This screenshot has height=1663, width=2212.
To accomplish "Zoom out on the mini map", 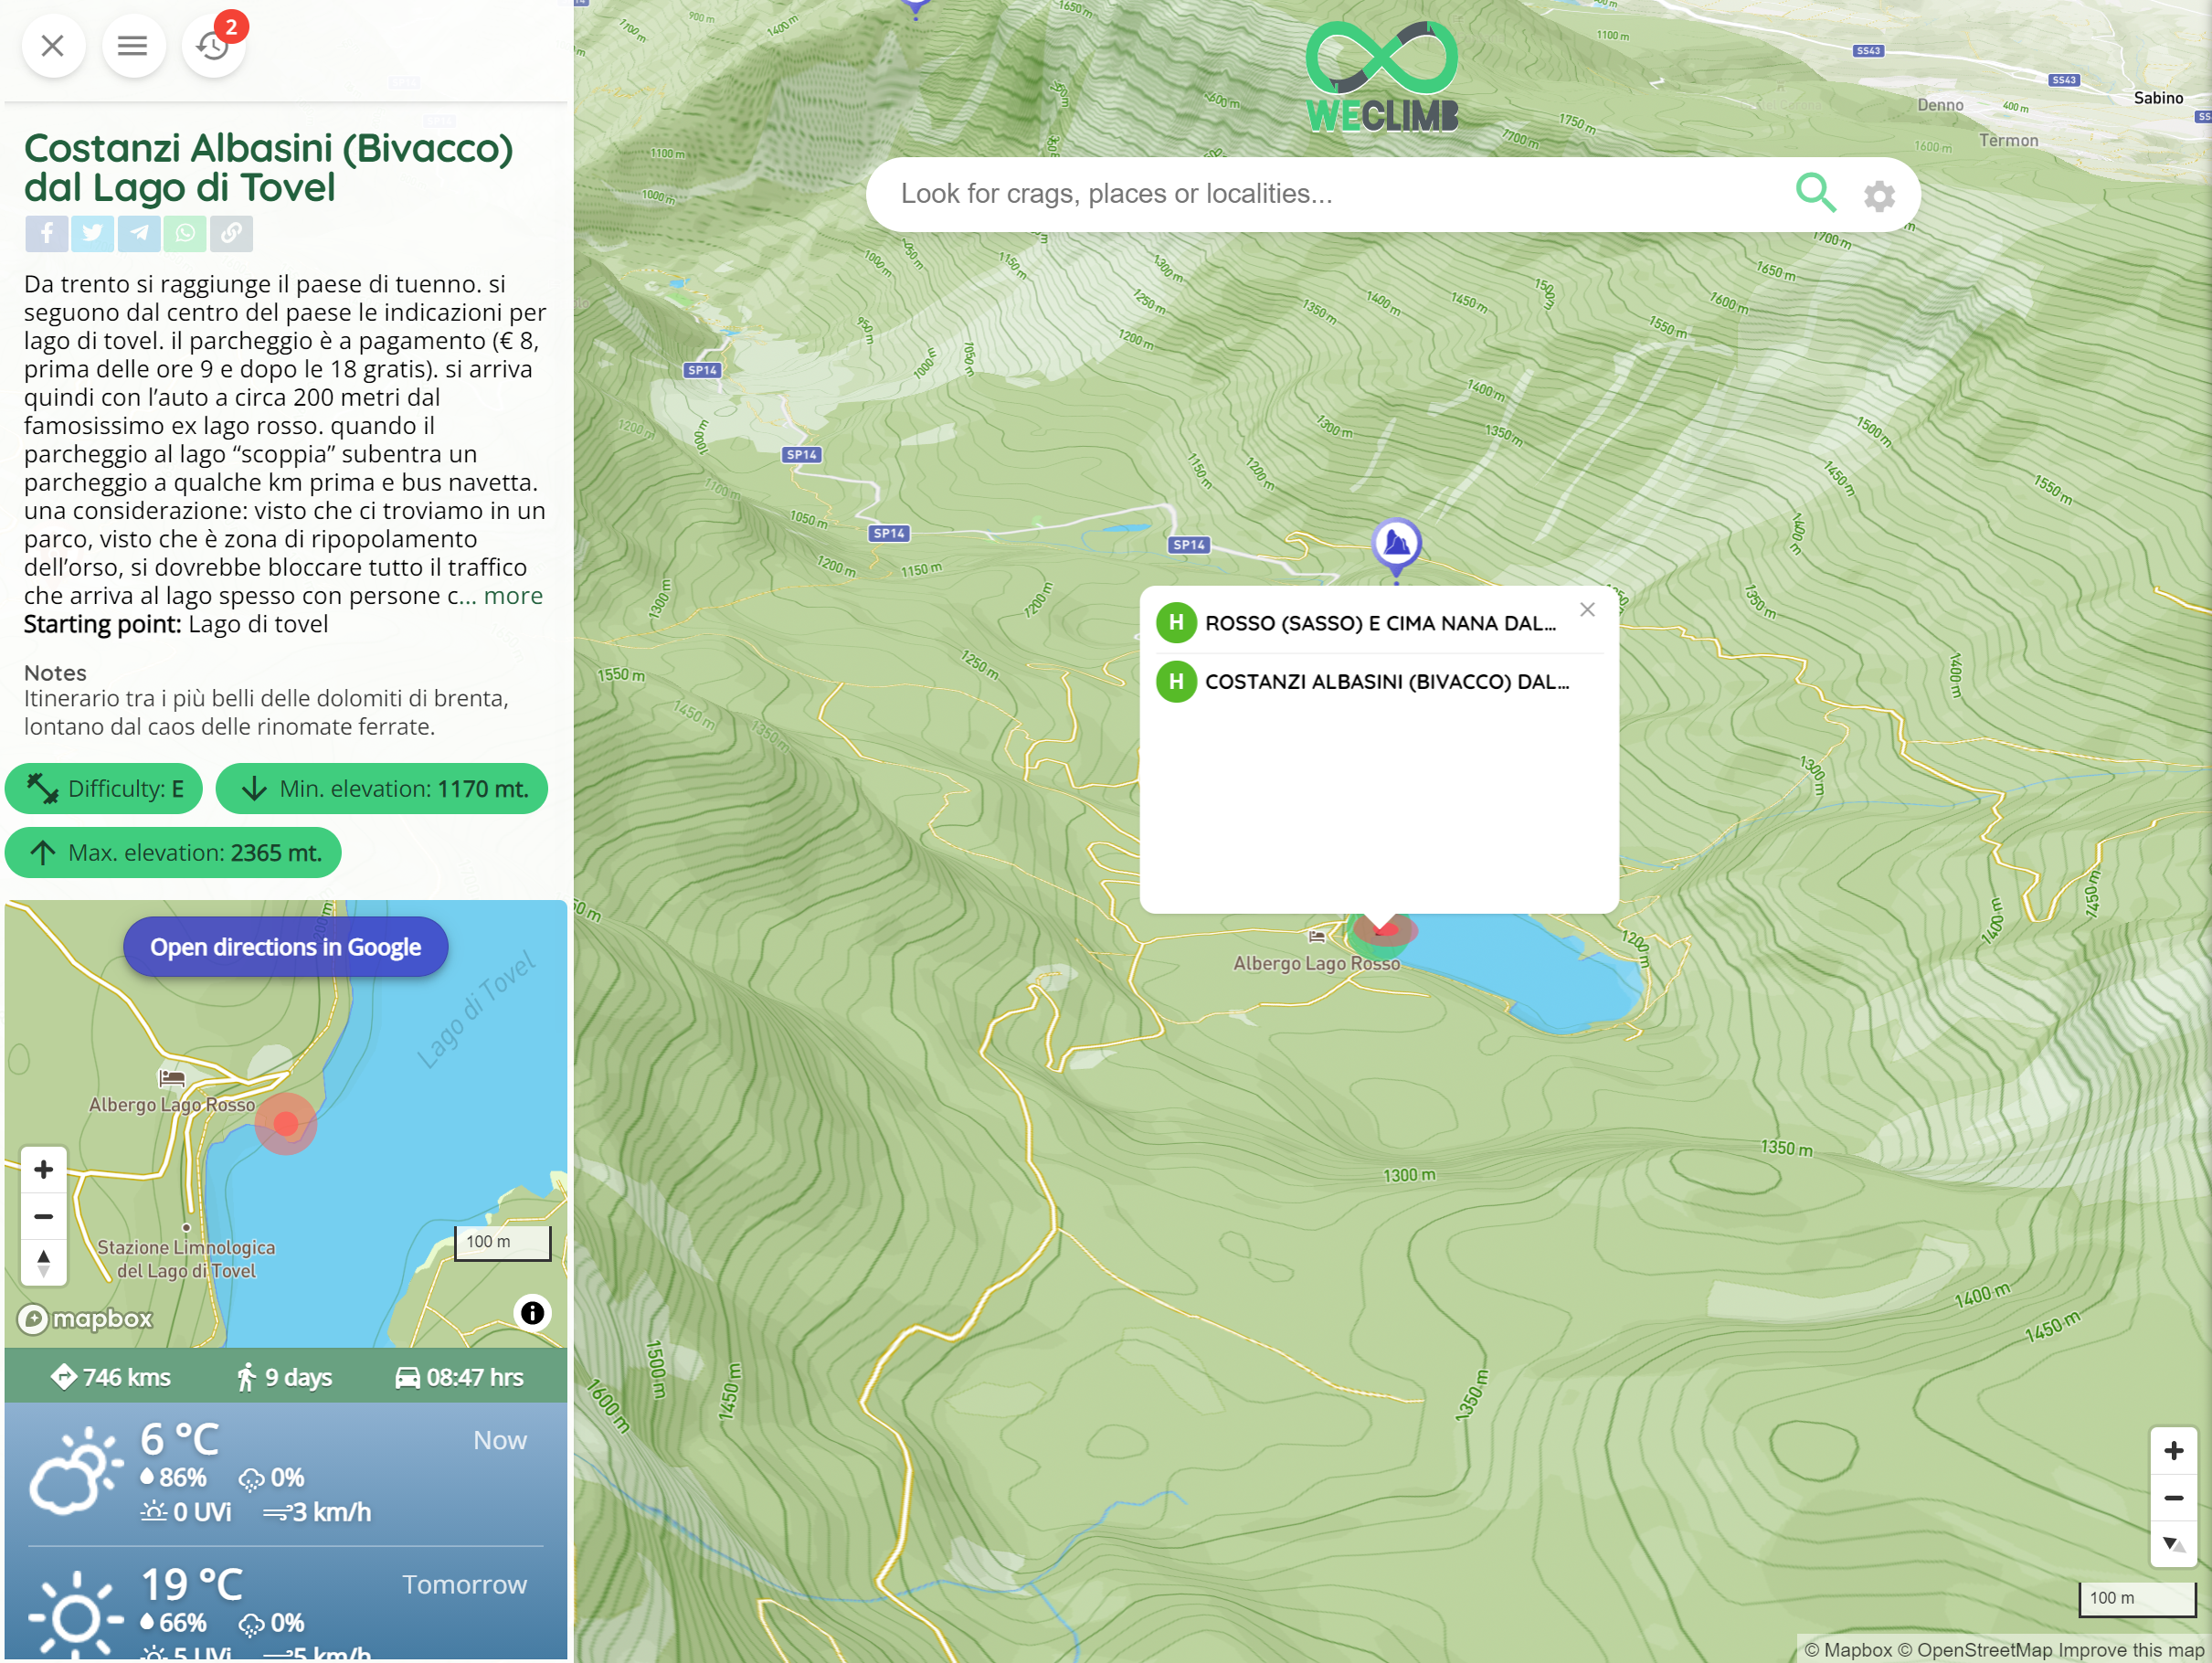I will click(43, 1216).
